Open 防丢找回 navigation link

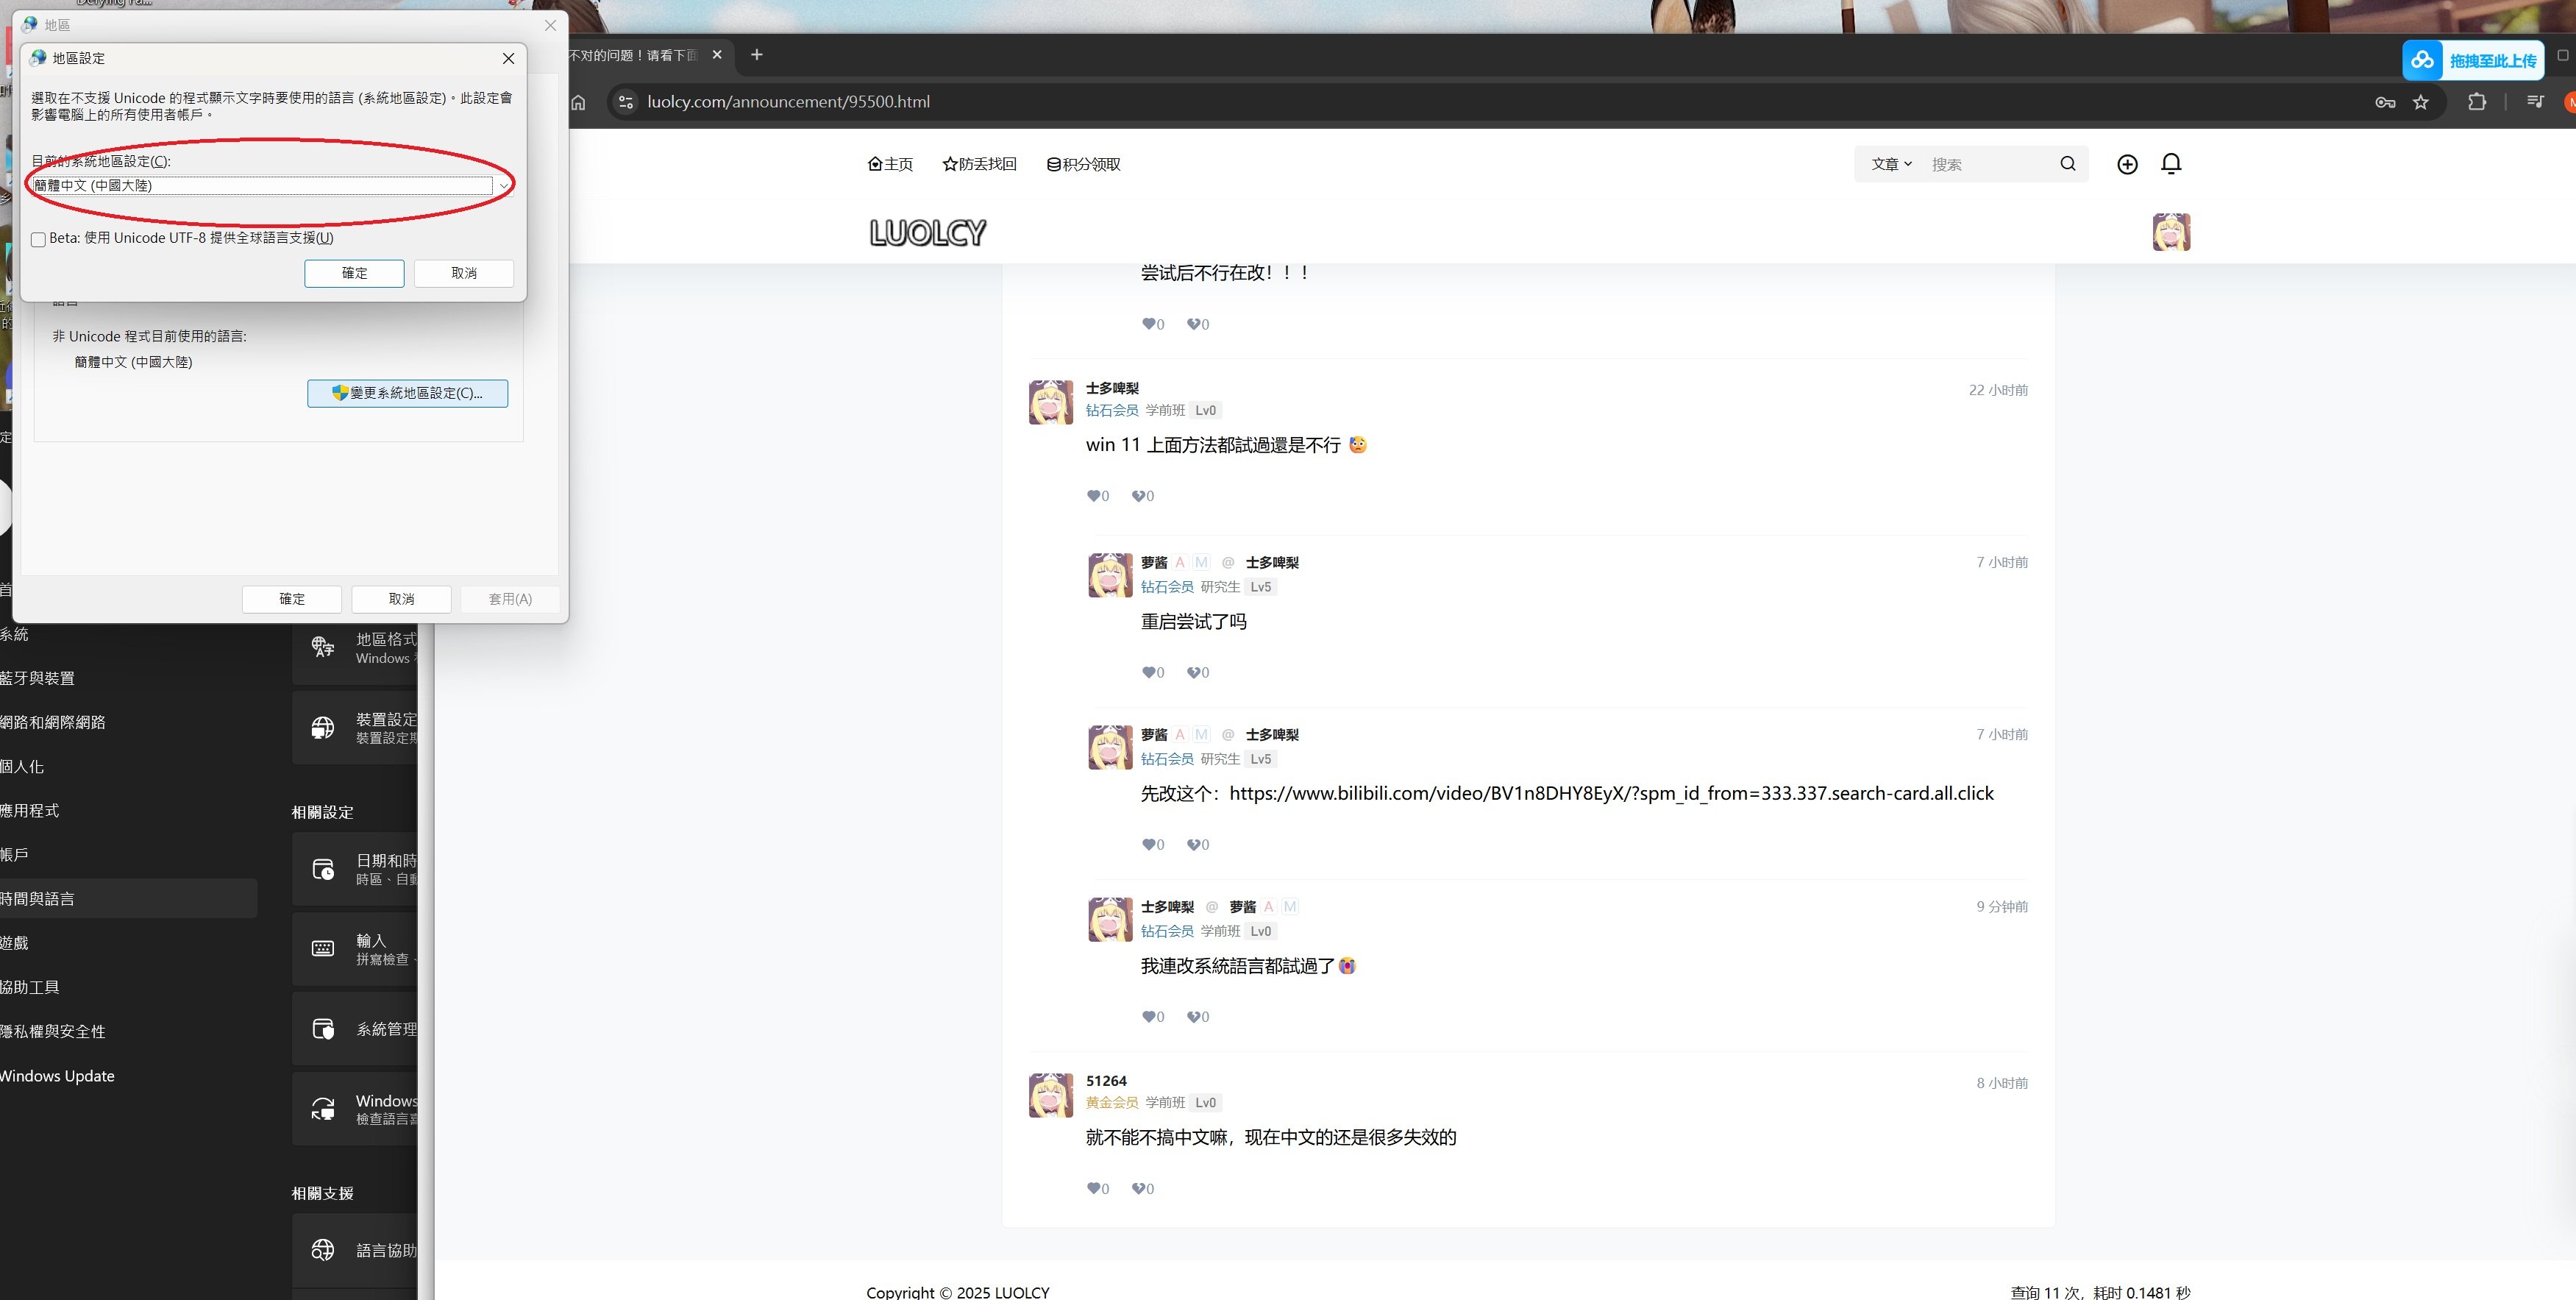tap(979, 164)
